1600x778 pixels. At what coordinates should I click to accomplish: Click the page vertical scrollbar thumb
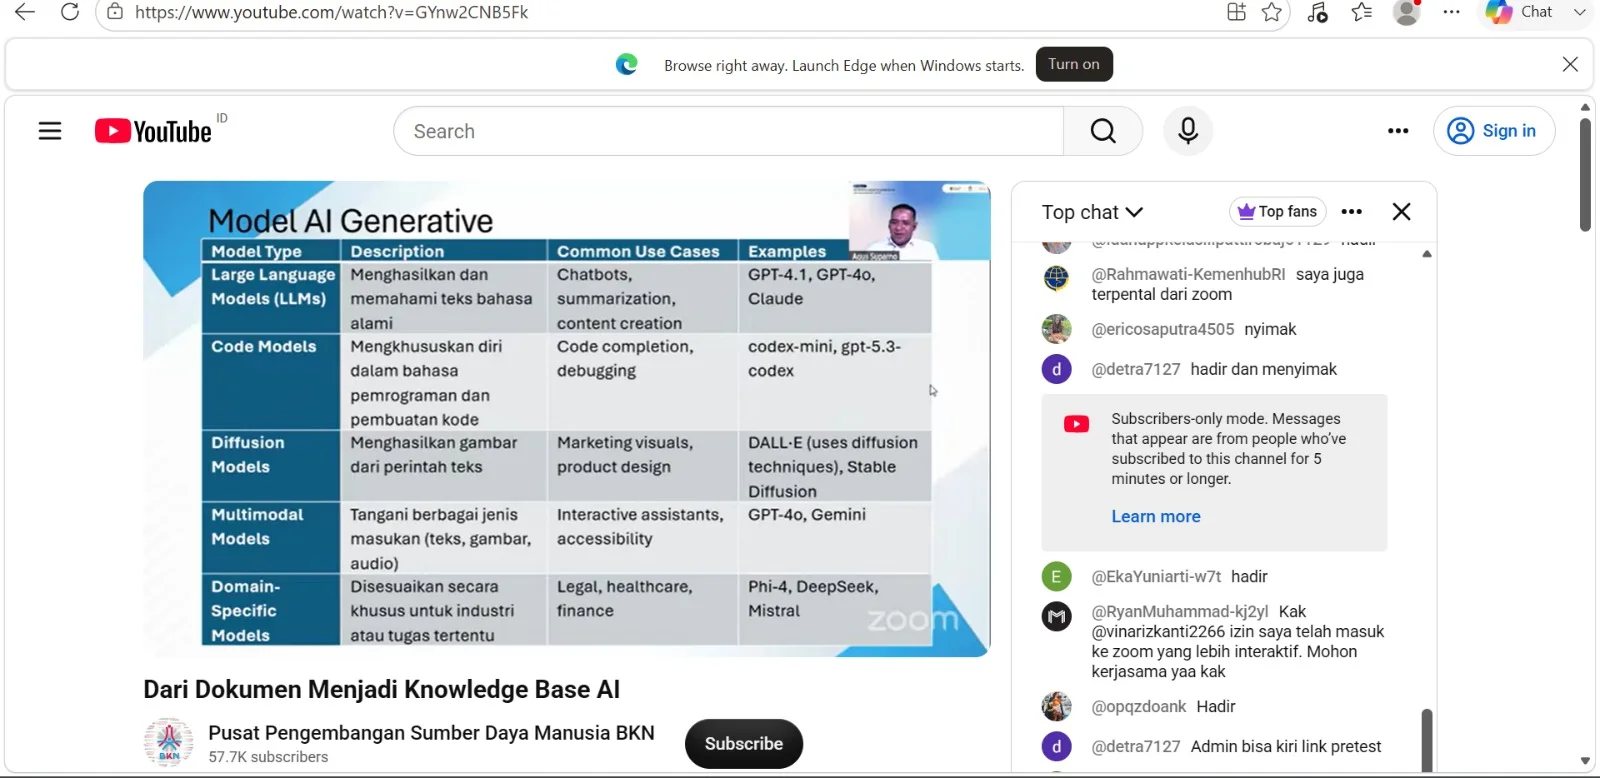(1585, 175)
